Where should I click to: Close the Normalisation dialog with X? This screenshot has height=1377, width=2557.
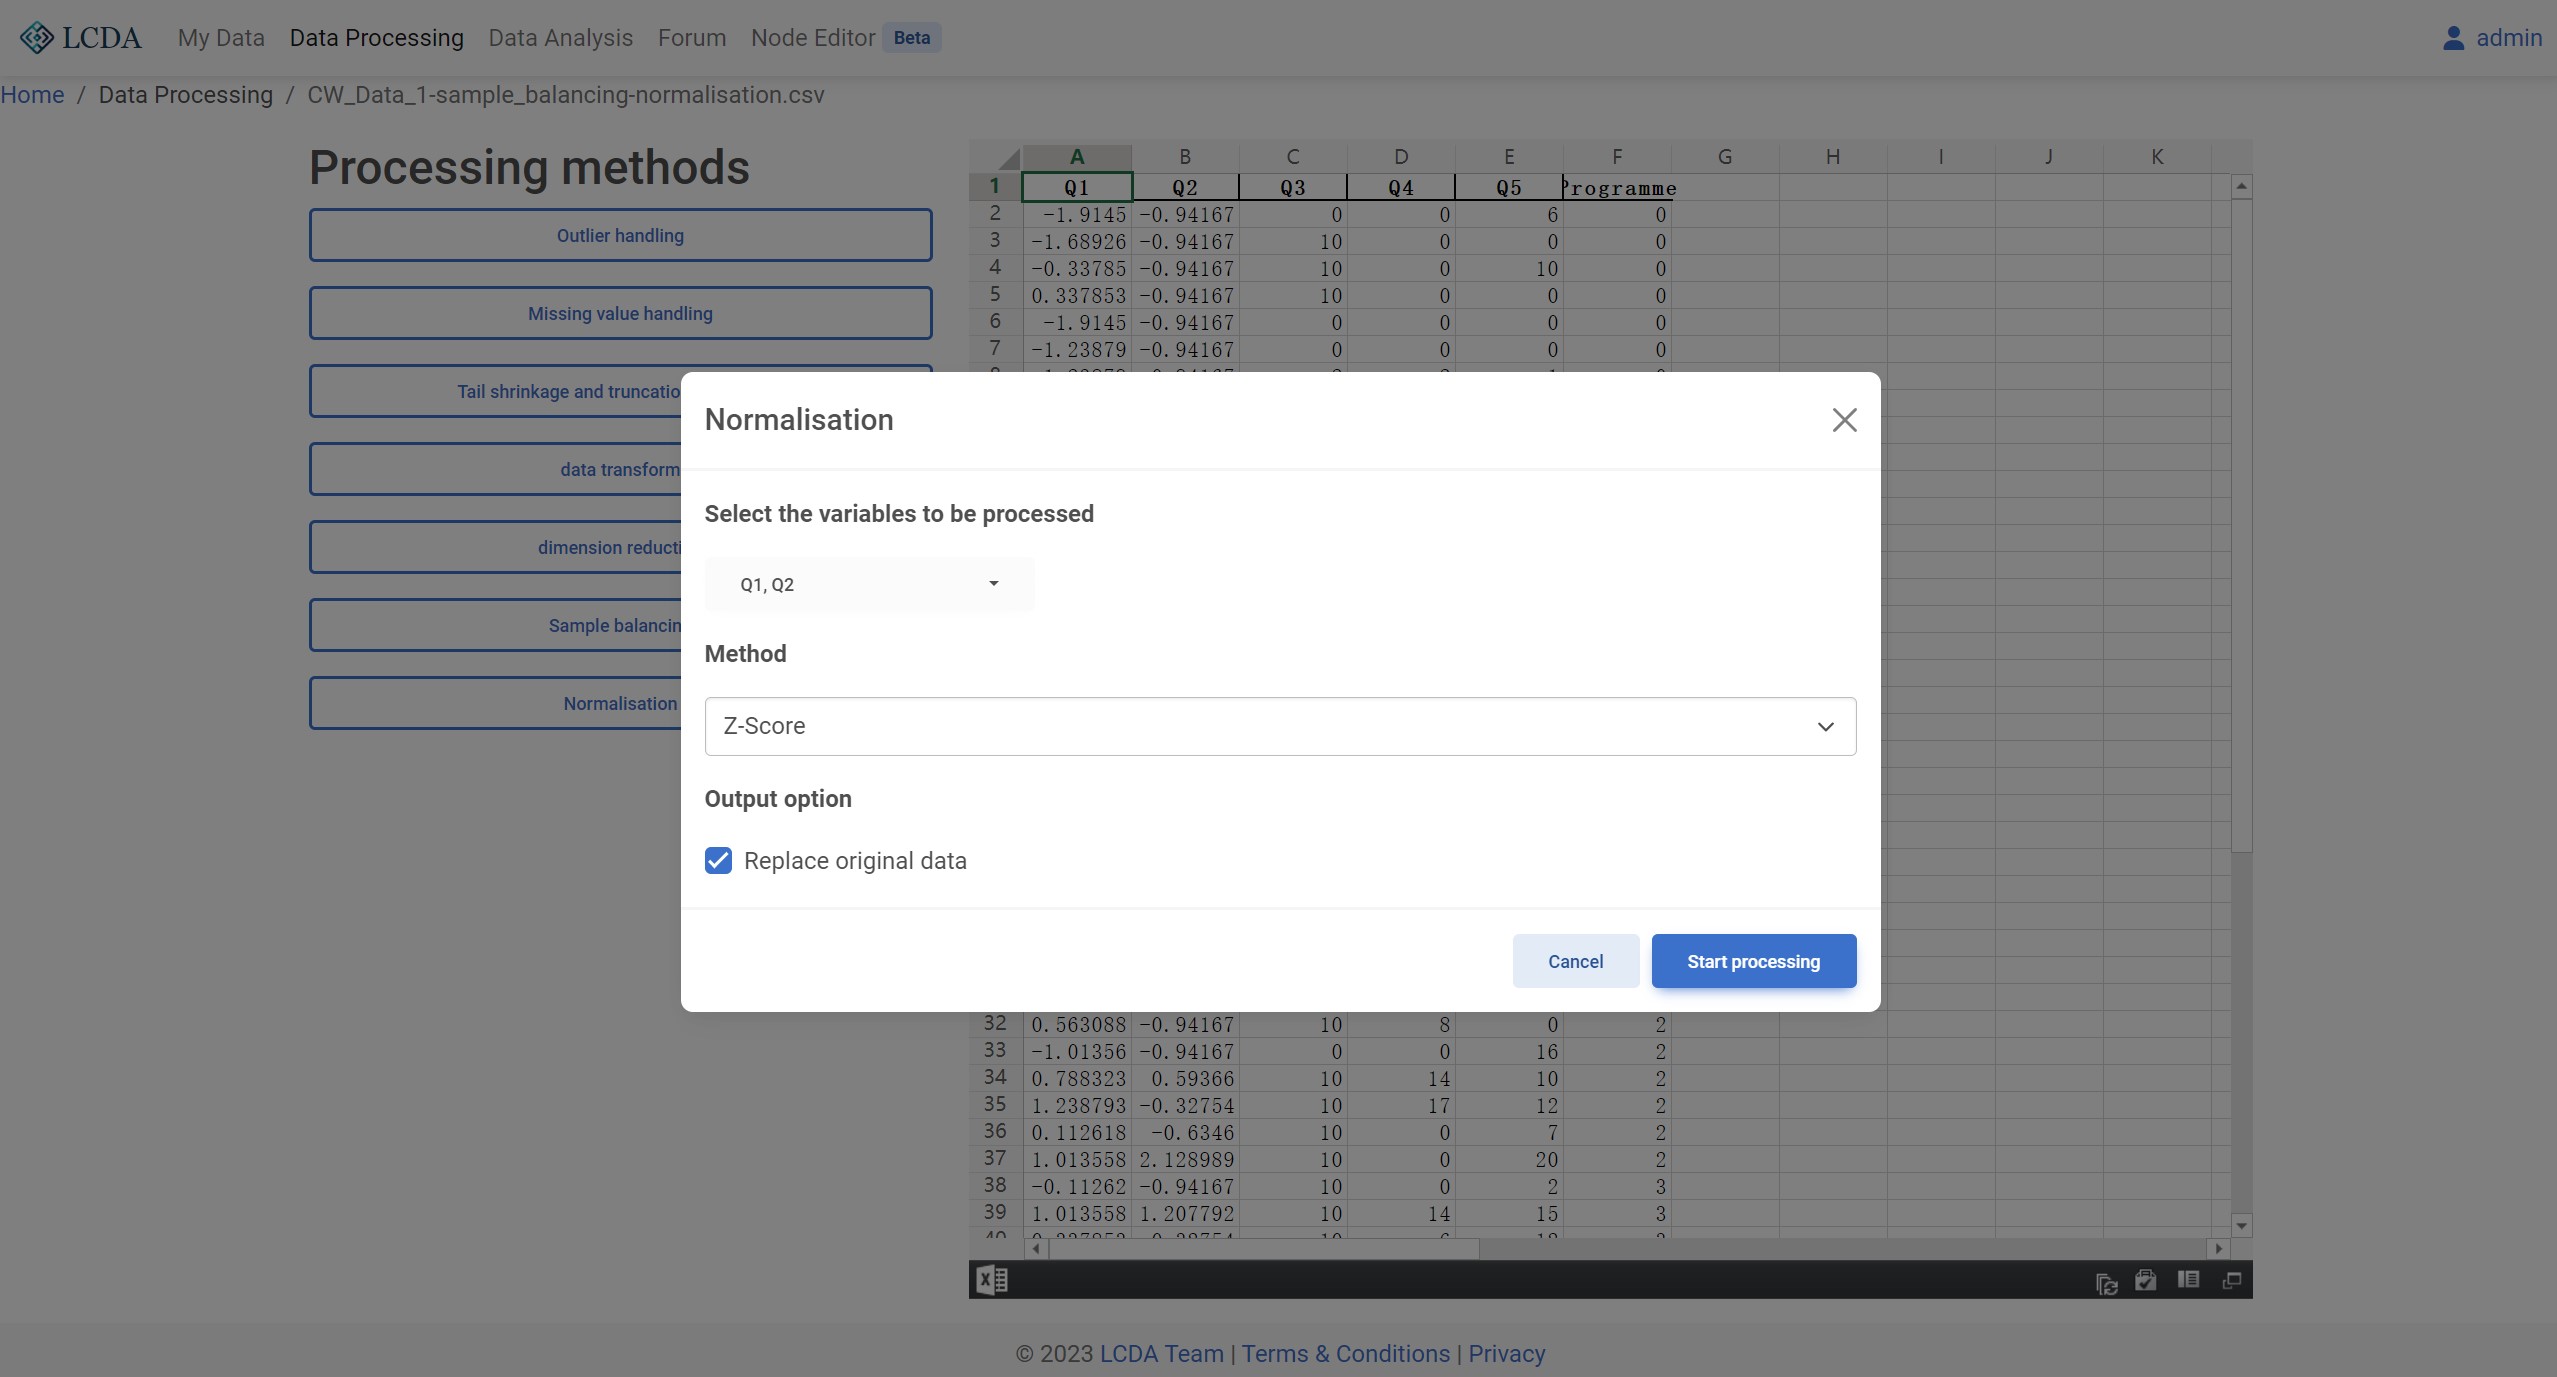1844,420
